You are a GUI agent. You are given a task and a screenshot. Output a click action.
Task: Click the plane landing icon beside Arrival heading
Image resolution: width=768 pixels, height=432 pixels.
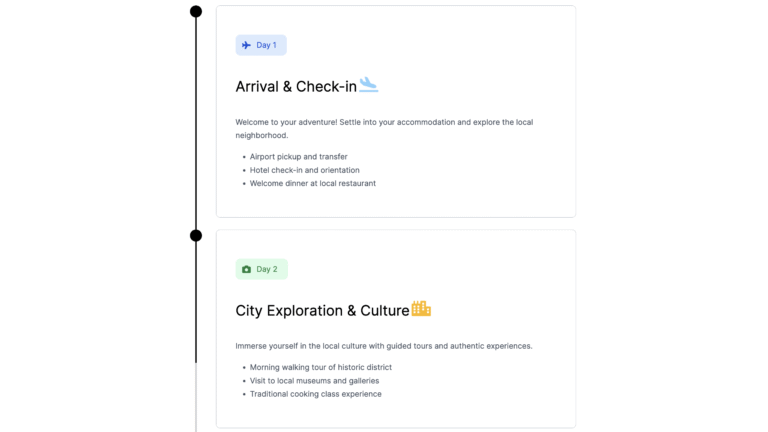(x=369, y=85)
